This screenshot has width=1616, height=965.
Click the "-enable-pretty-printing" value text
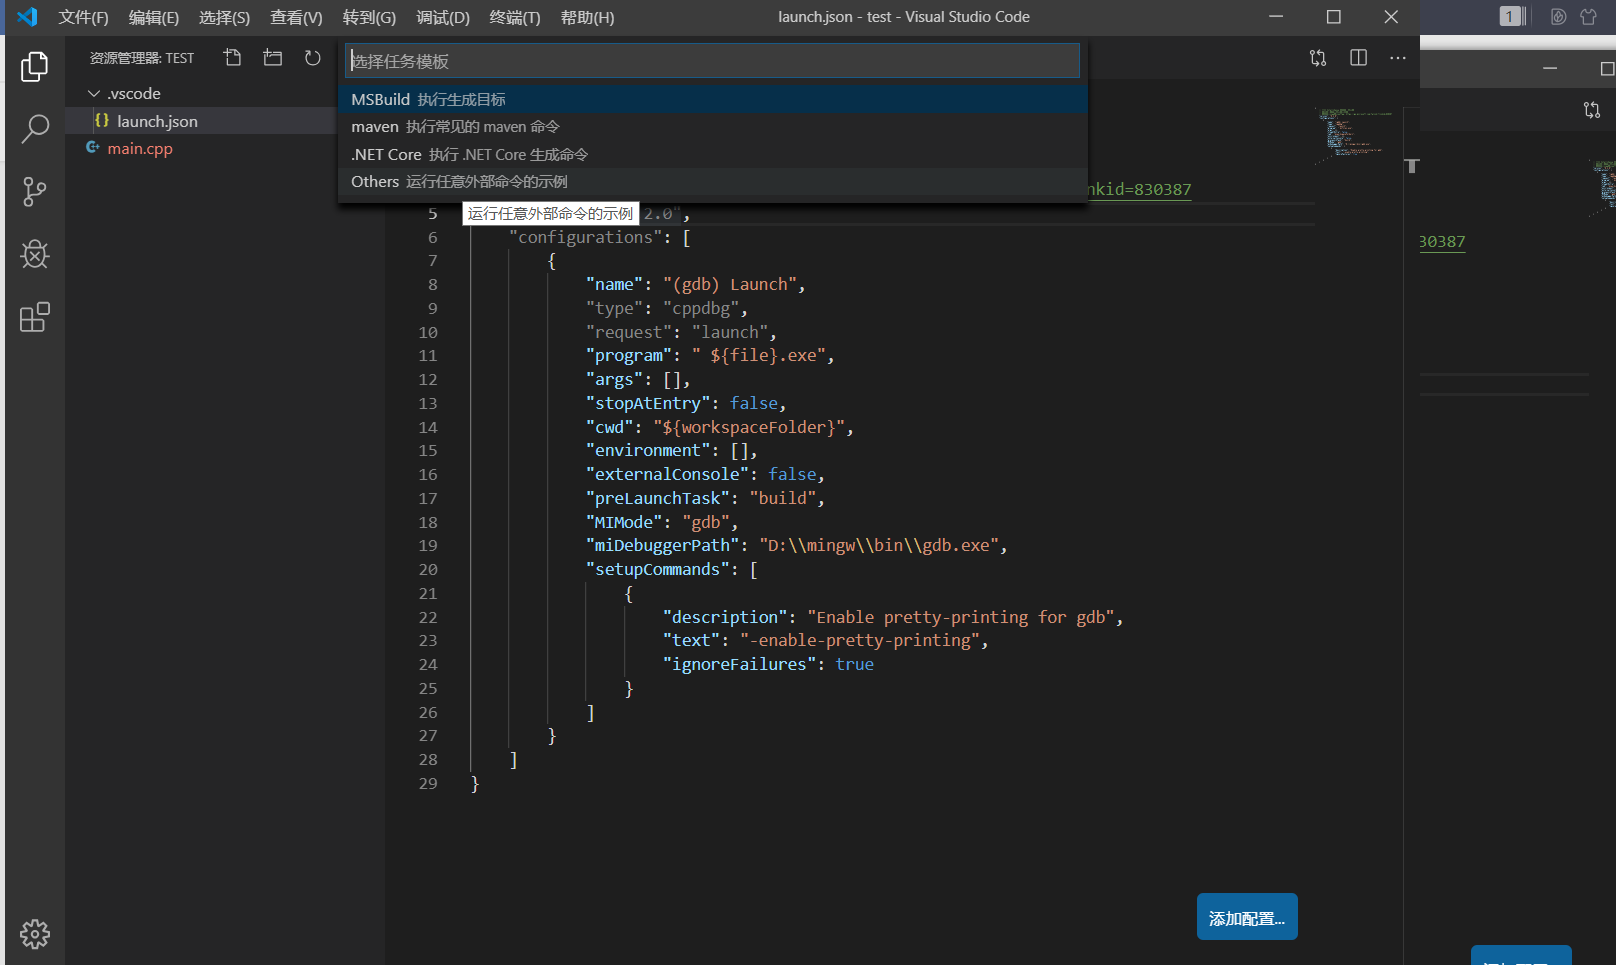(860, 640)
